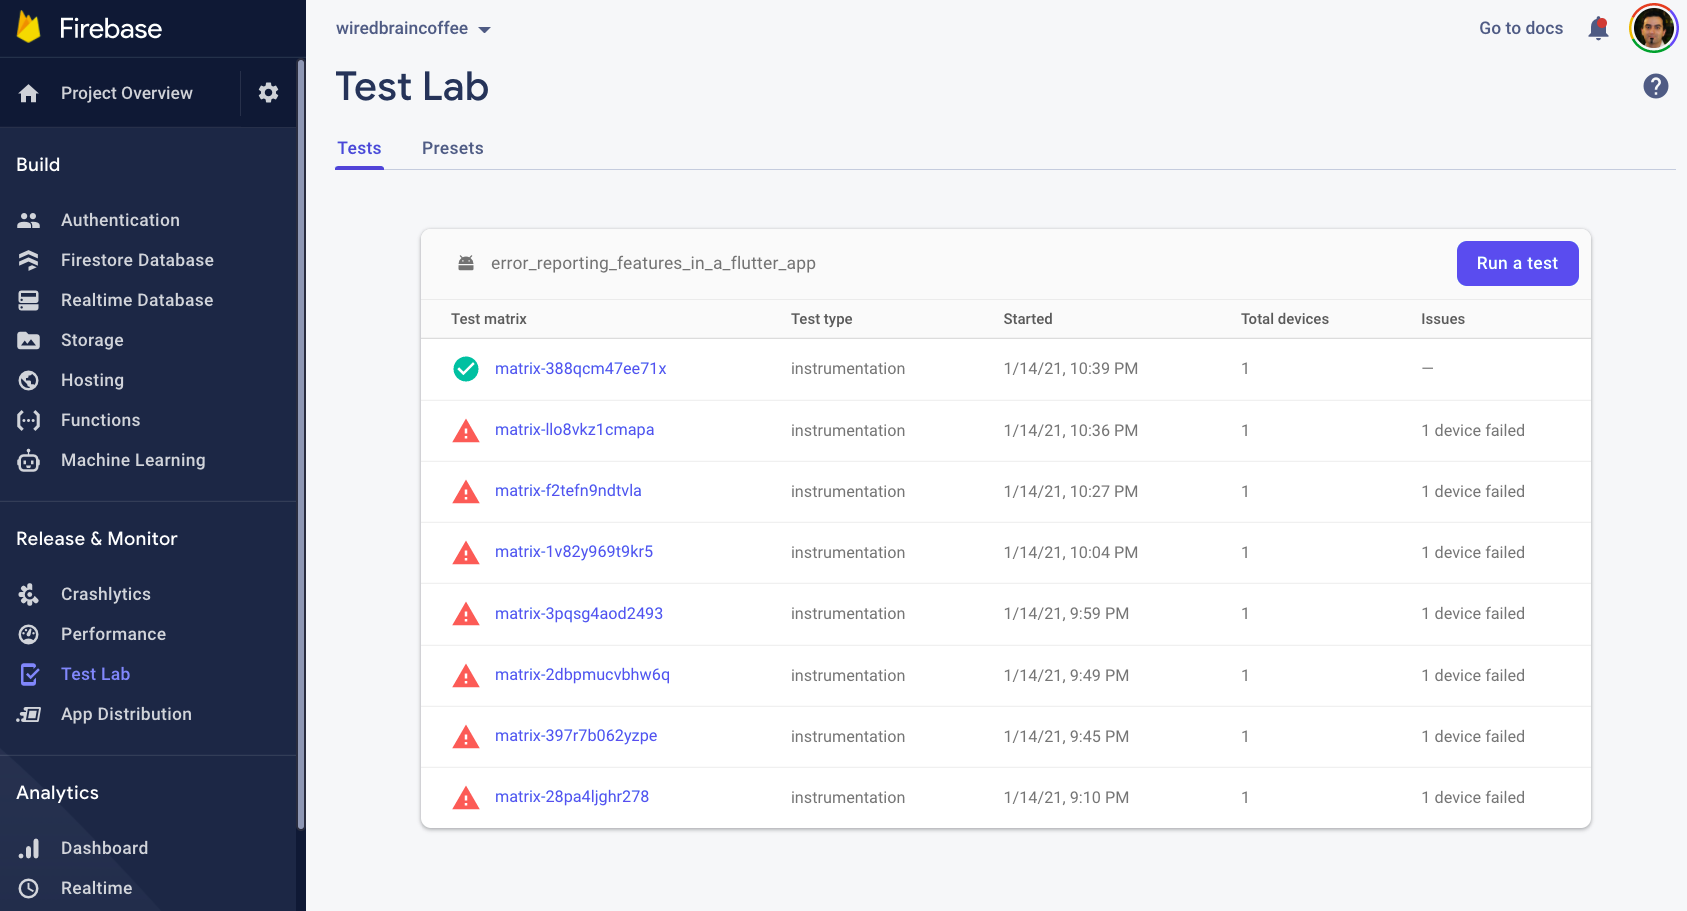Image resolution: width=1687 pixels, height=911 pixels.
Task: Open the matrix-3pqsg4aod2493 test link
Action: point(579,613)
